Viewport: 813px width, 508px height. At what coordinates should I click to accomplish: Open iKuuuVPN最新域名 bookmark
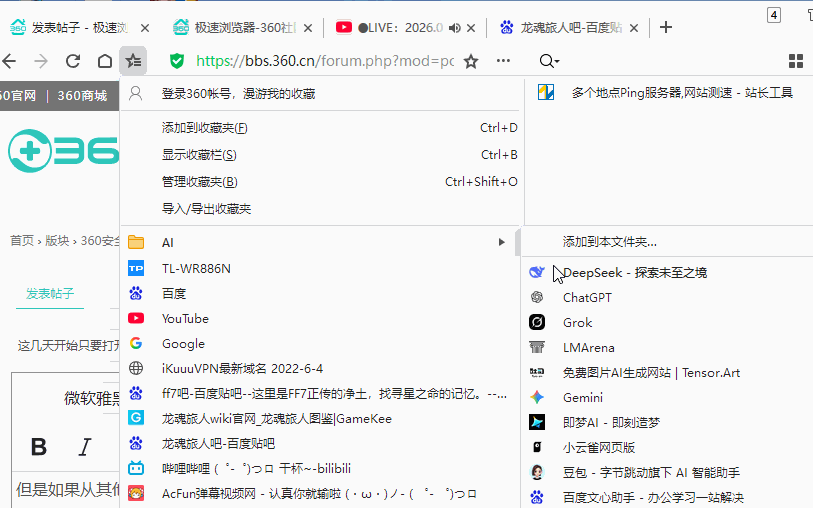(x=319, y=368)
